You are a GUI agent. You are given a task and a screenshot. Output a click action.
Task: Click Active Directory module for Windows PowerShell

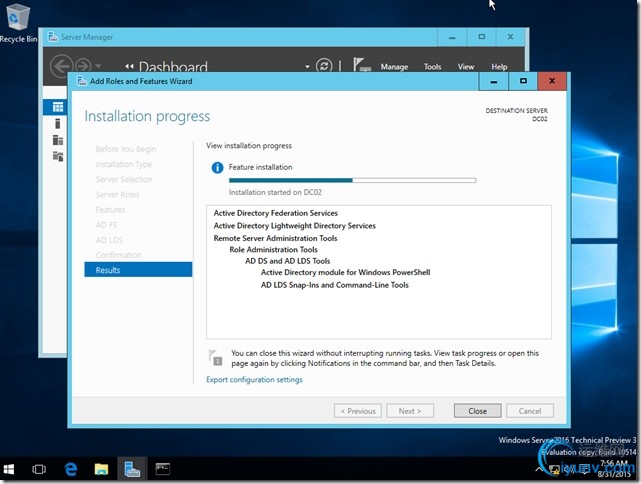tap(345, 272)
